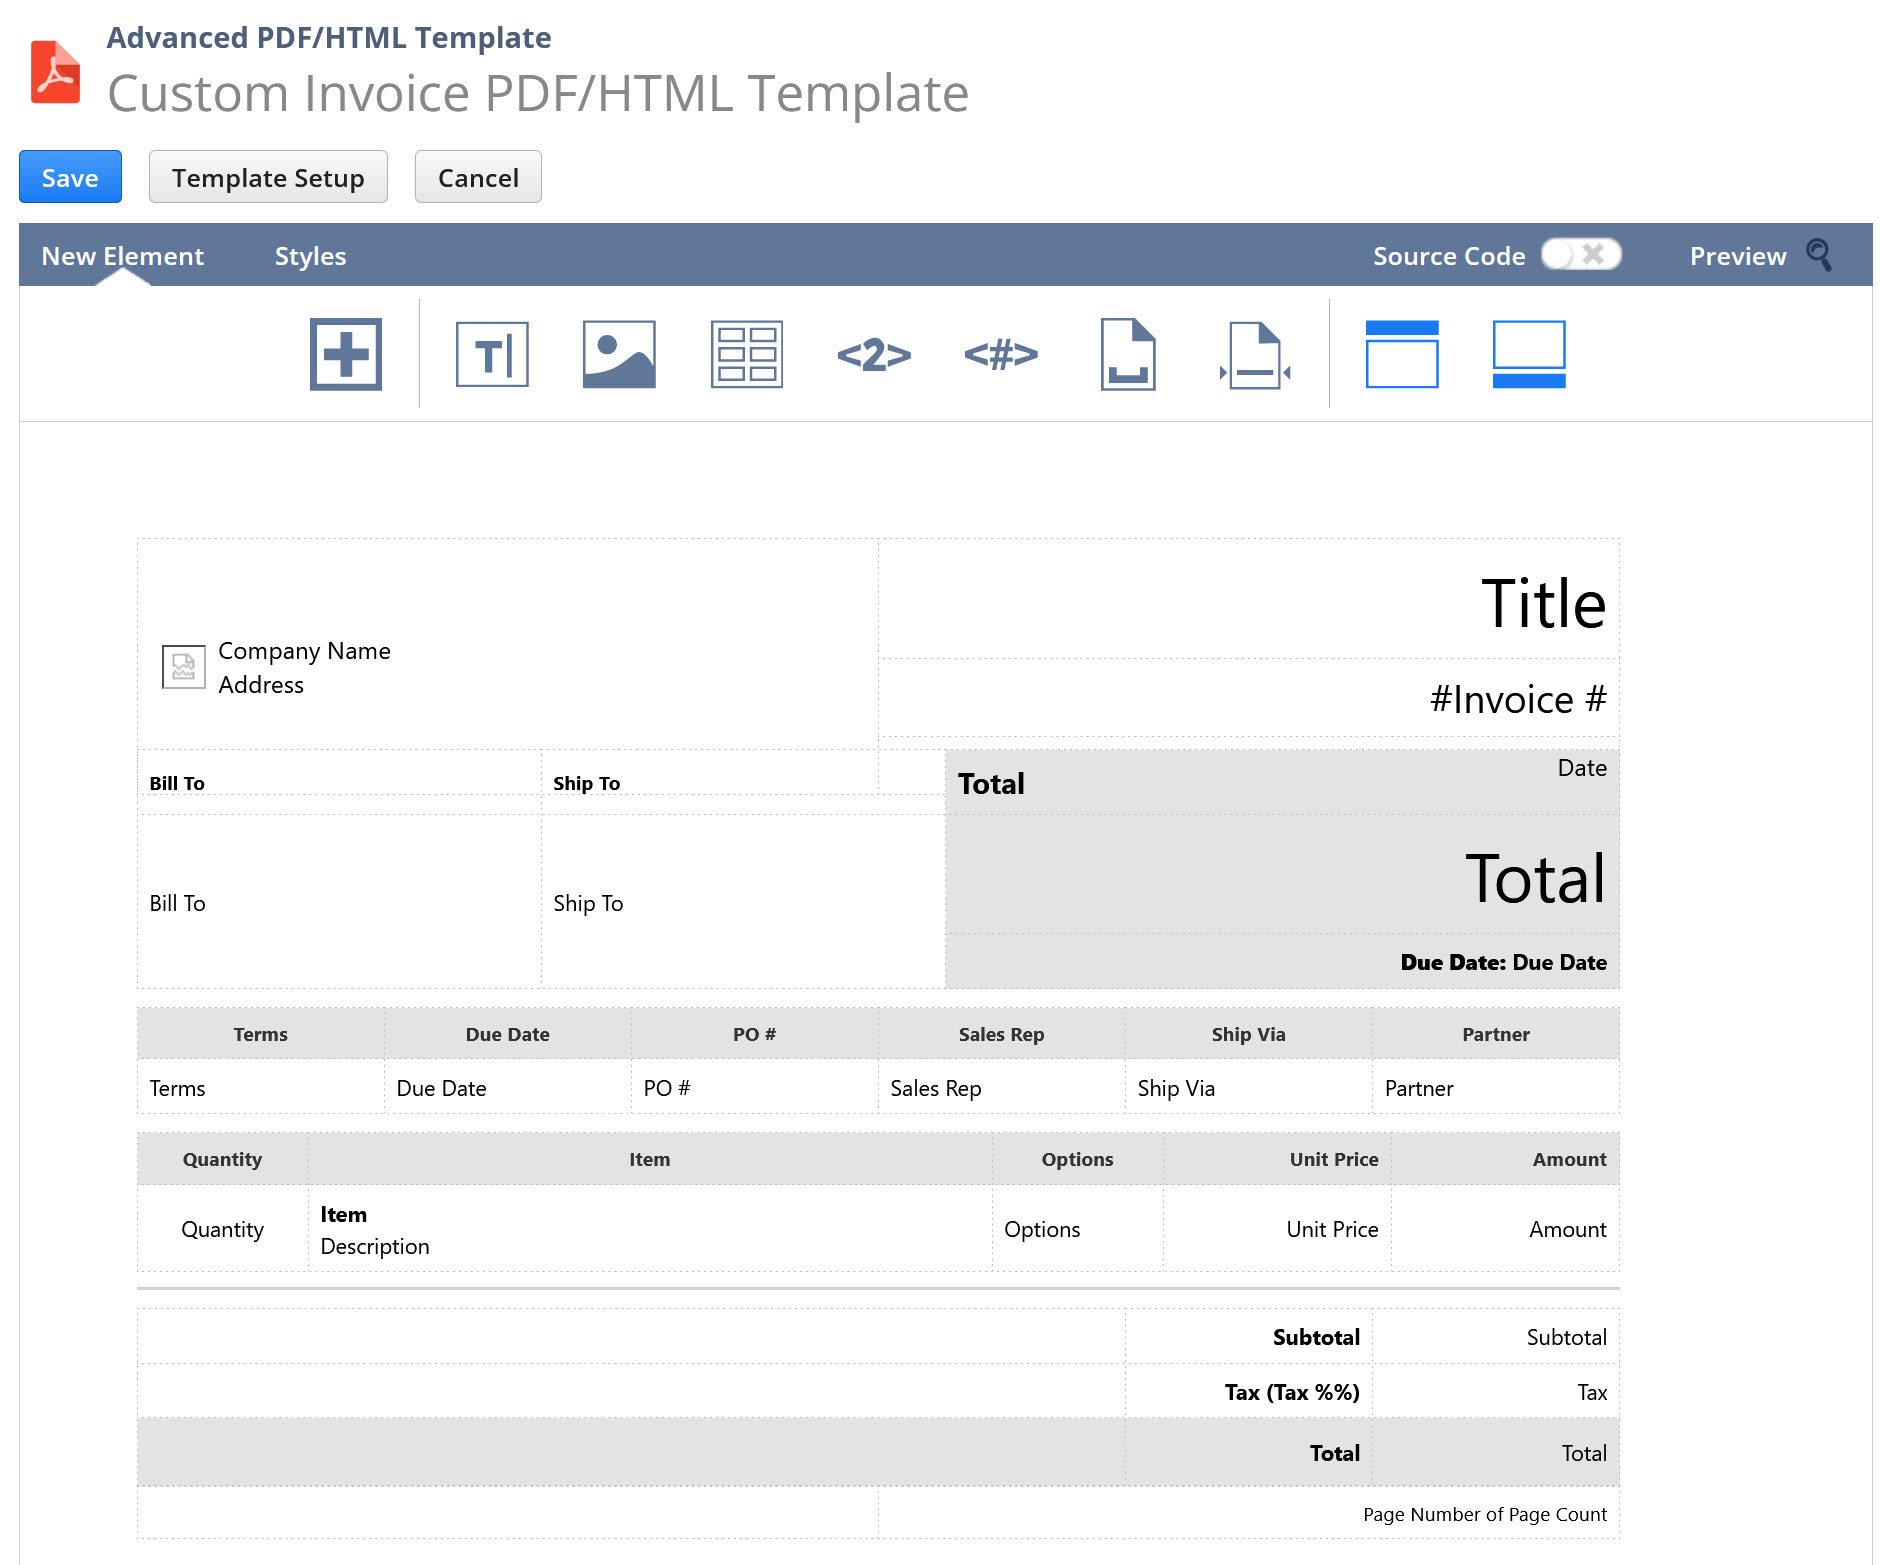Open the New Element tab
Image resolution: width=1880 pixels, height=1565 pixels.
pos(123,256)
